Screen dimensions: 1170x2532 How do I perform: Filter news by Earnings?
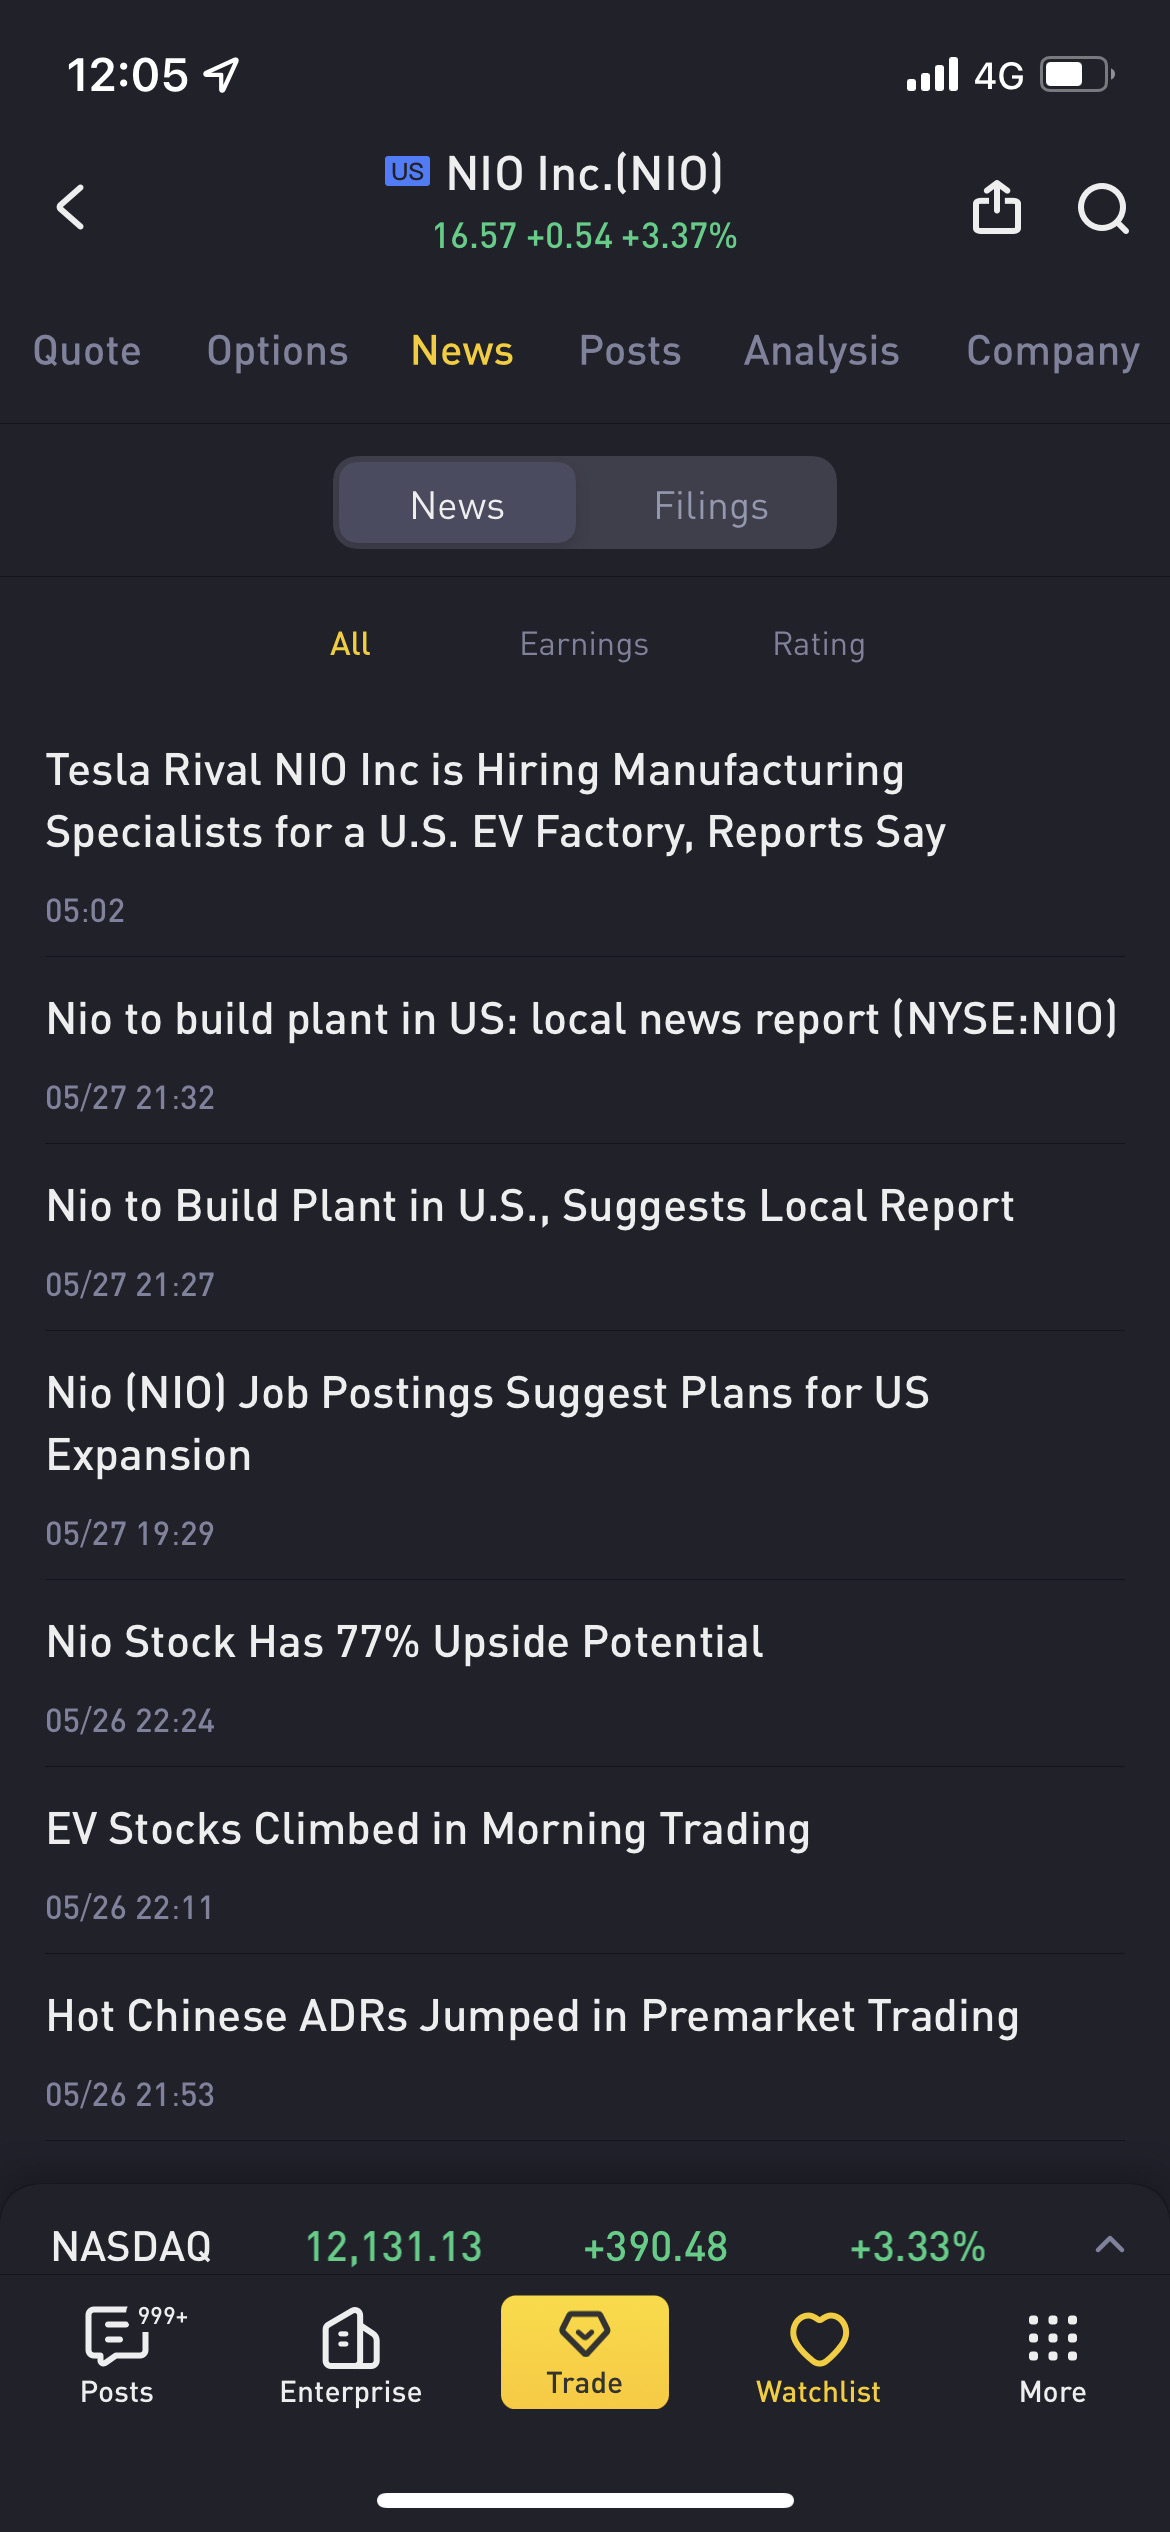584,644
